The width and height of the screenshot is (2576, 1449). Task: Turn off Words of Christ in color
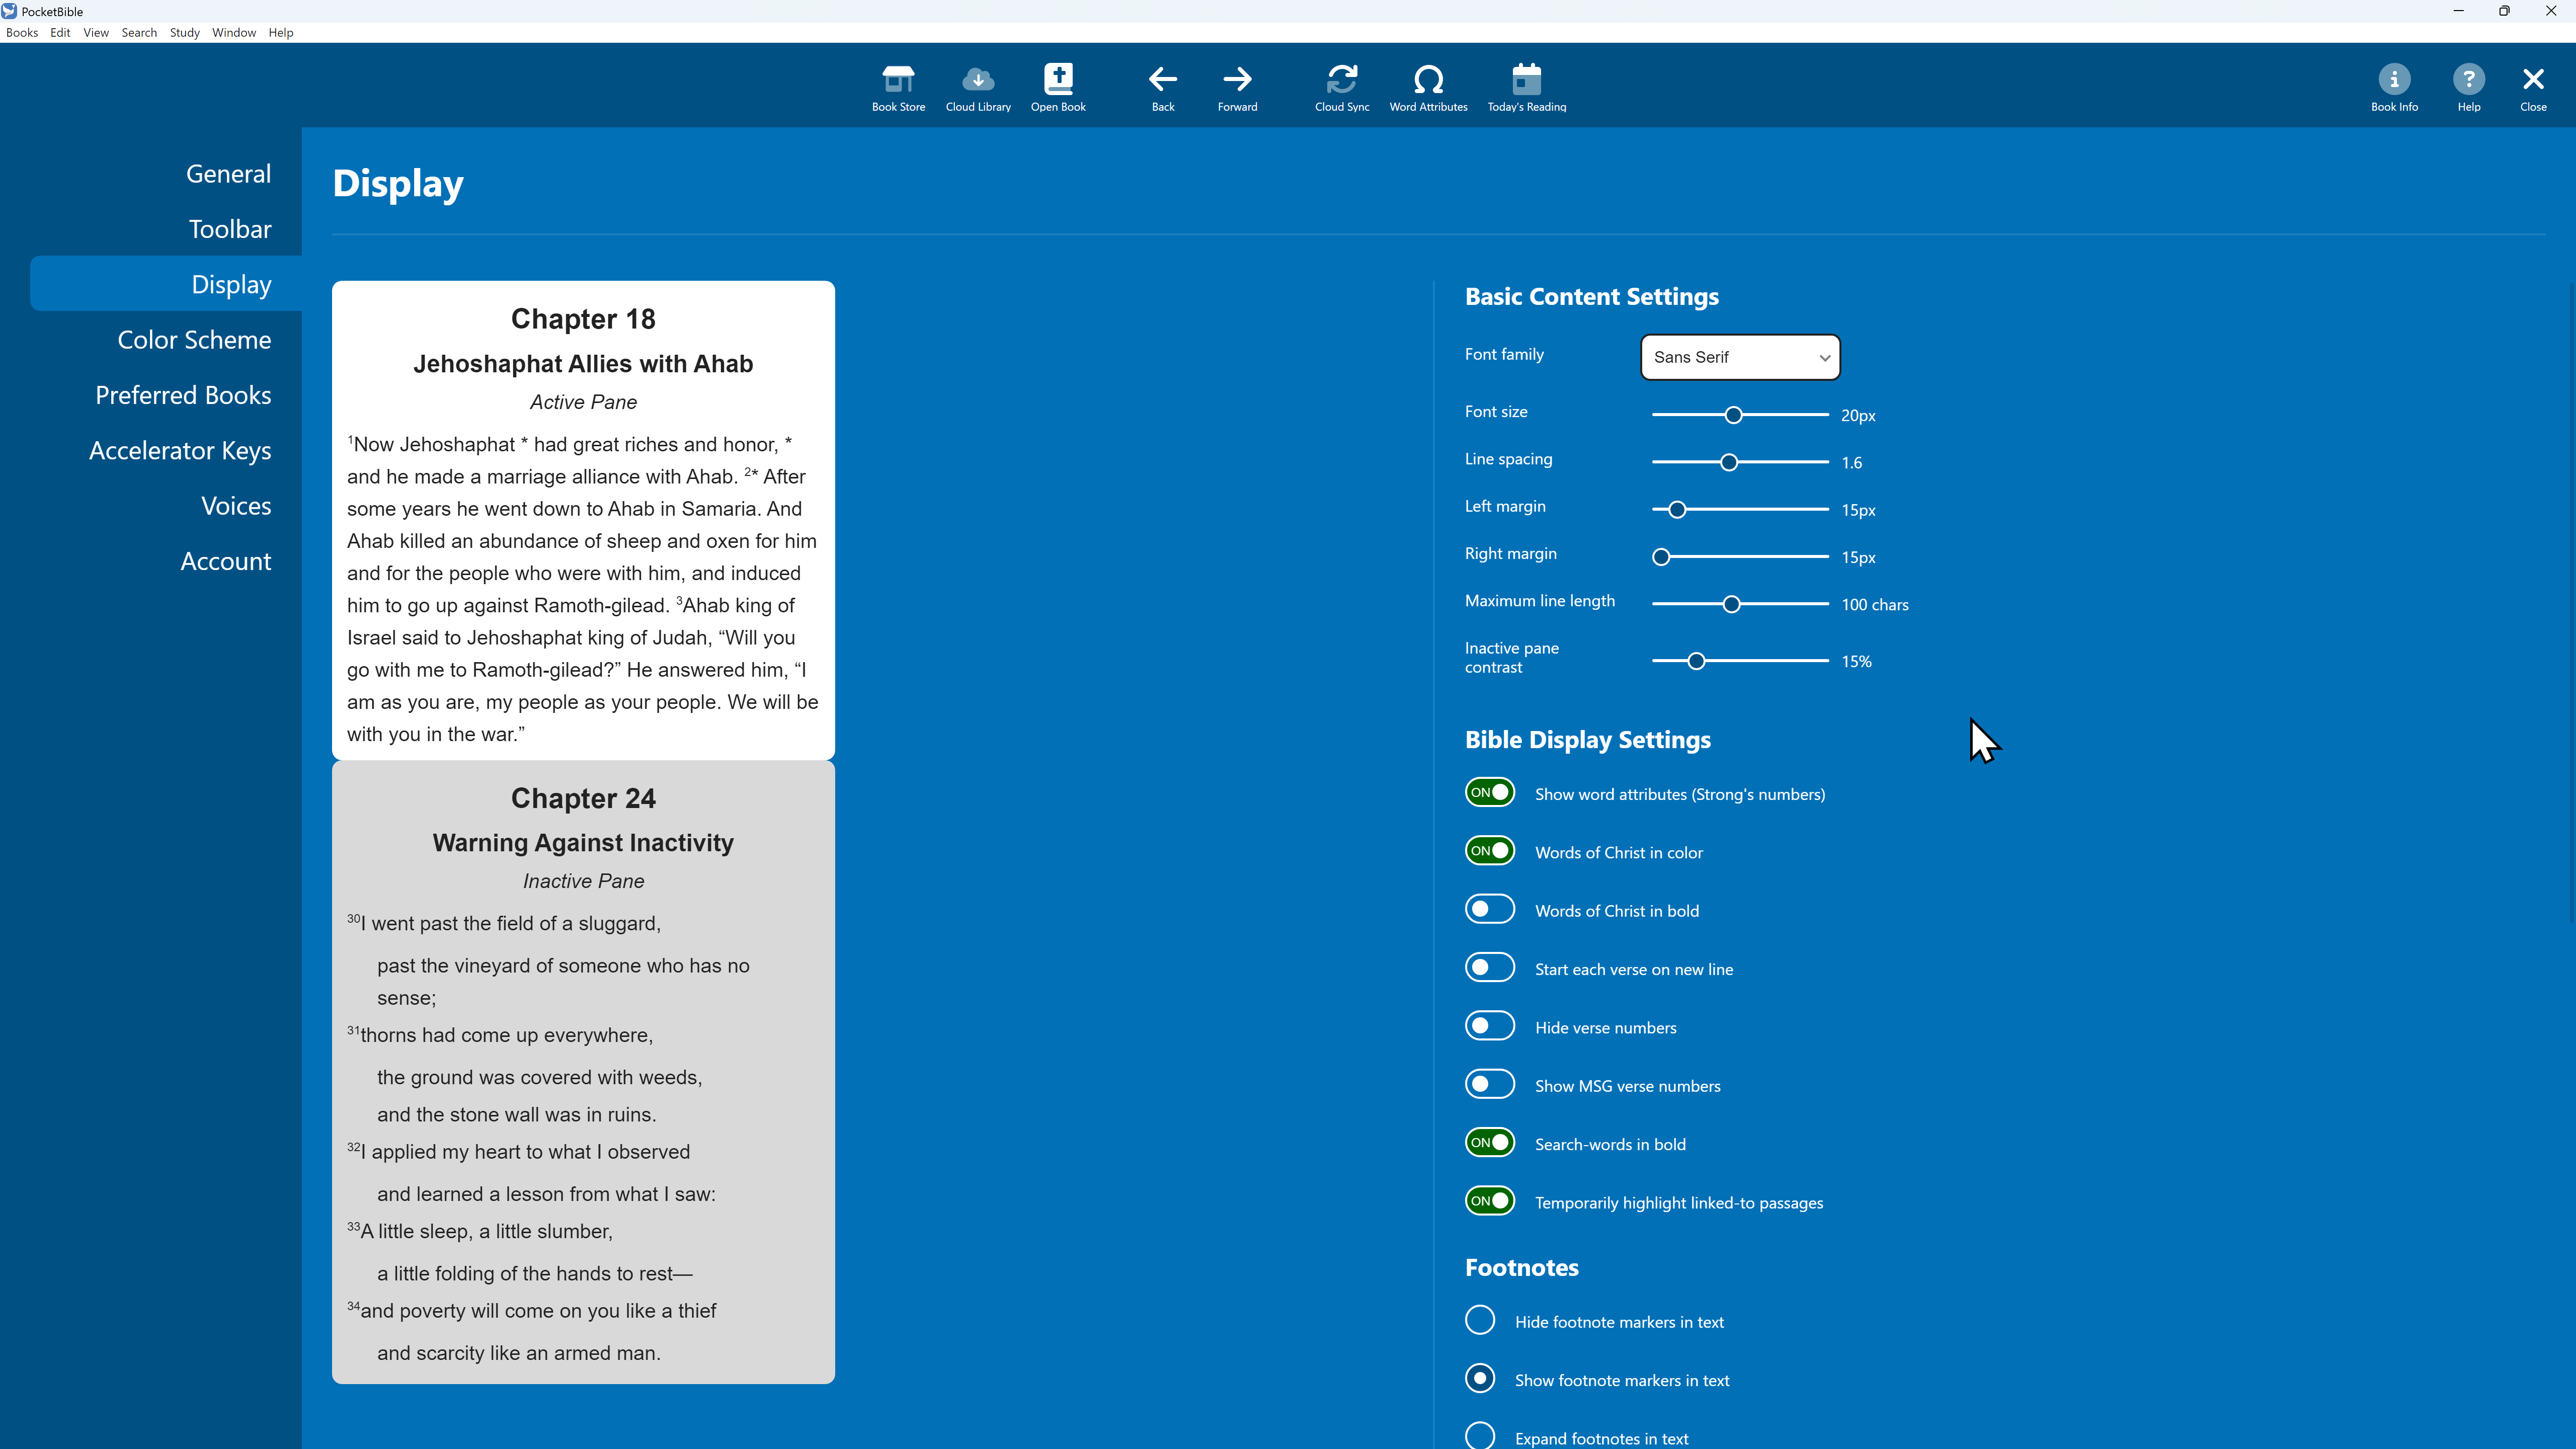(x=1490, y=851)
